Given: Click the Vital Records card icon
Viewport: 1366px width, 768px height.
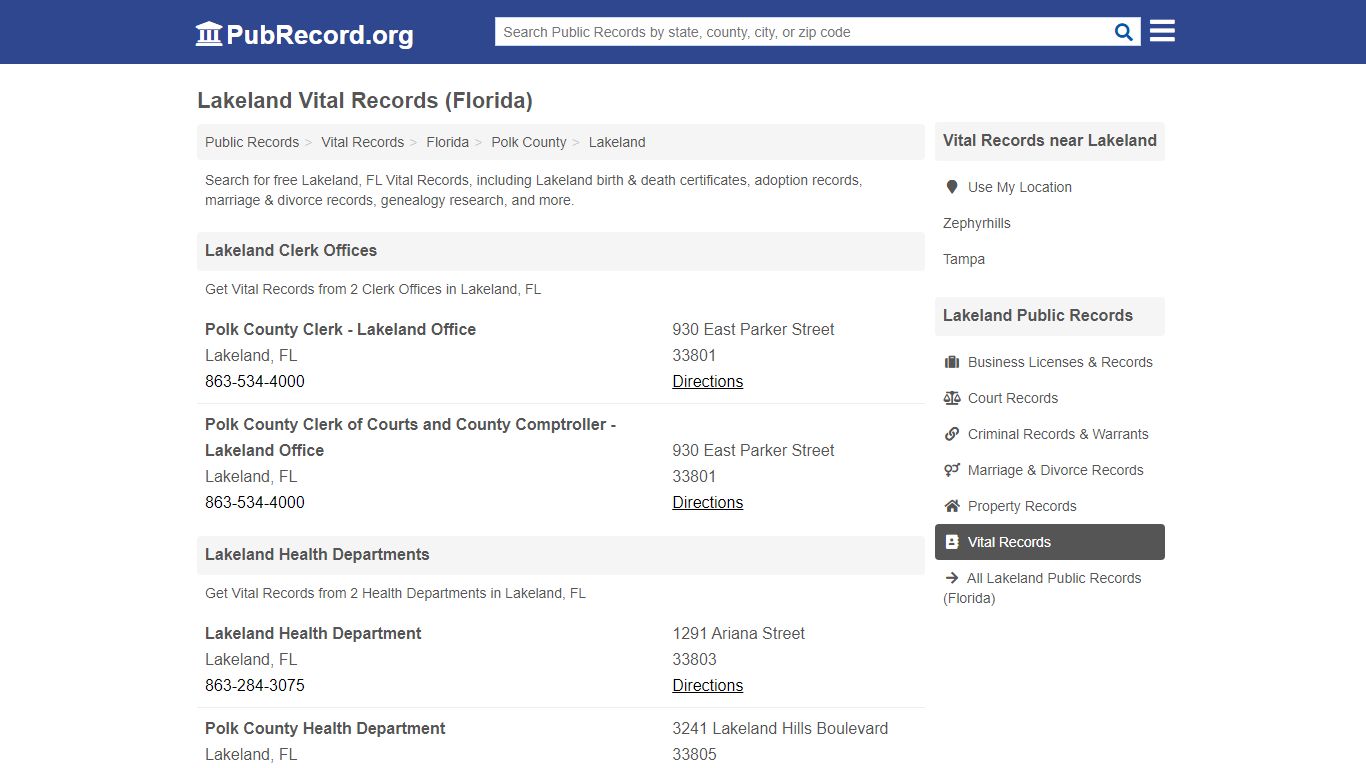Looking at the screenshot, I should (x=952, y=542).
